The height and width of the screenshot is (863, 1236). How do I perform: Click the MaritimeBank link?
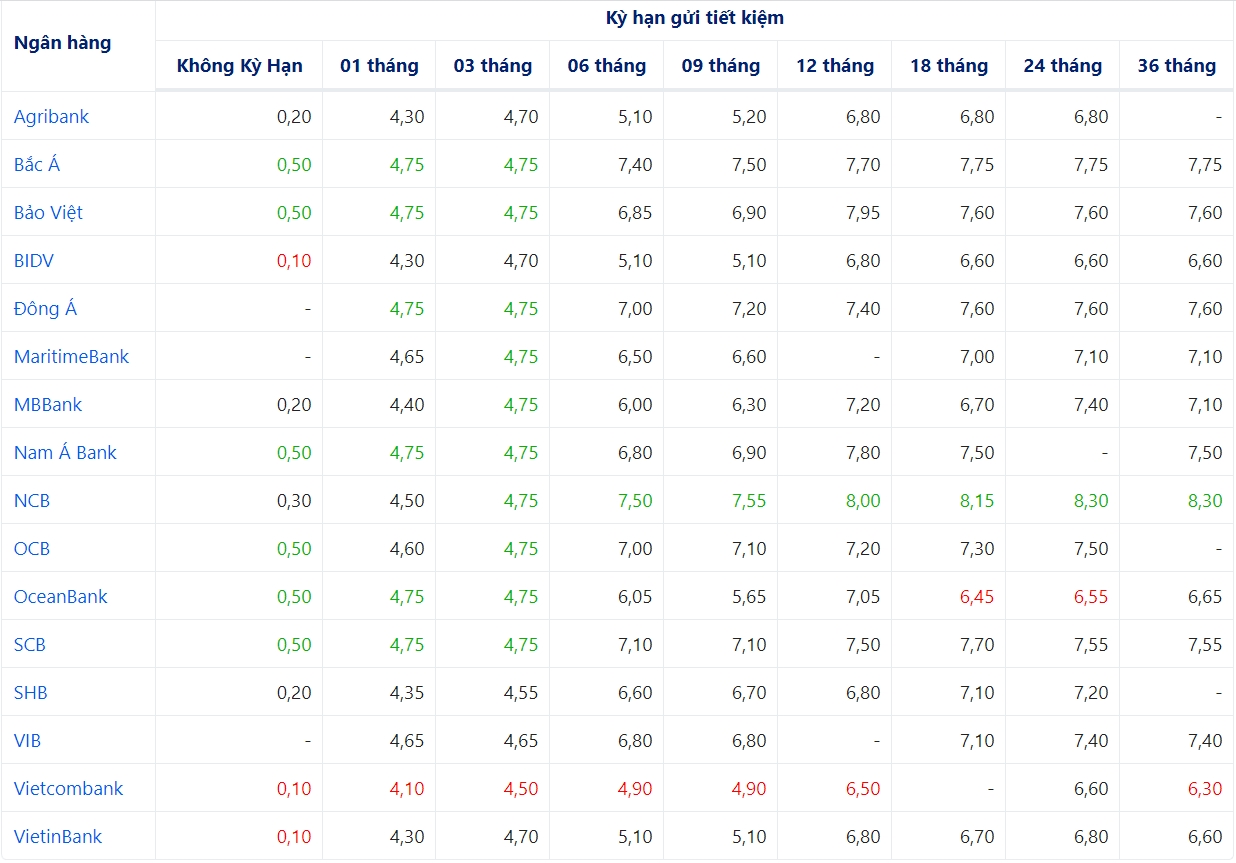pos(71,357)
